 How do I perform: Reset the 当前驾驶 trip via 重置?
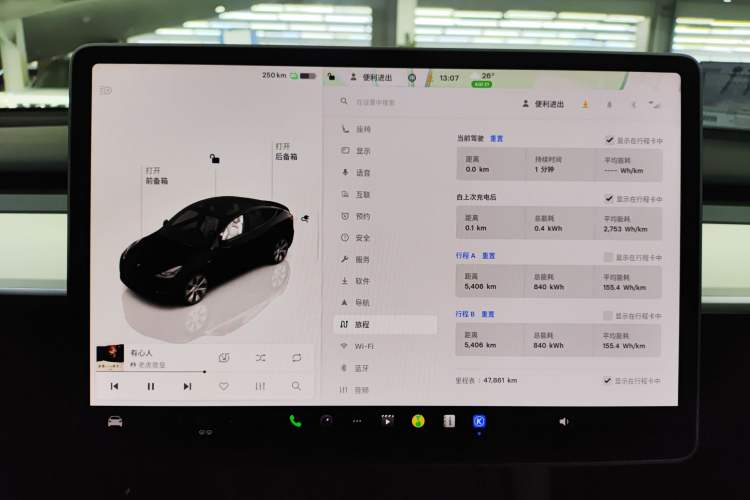[x=496, y=139]
